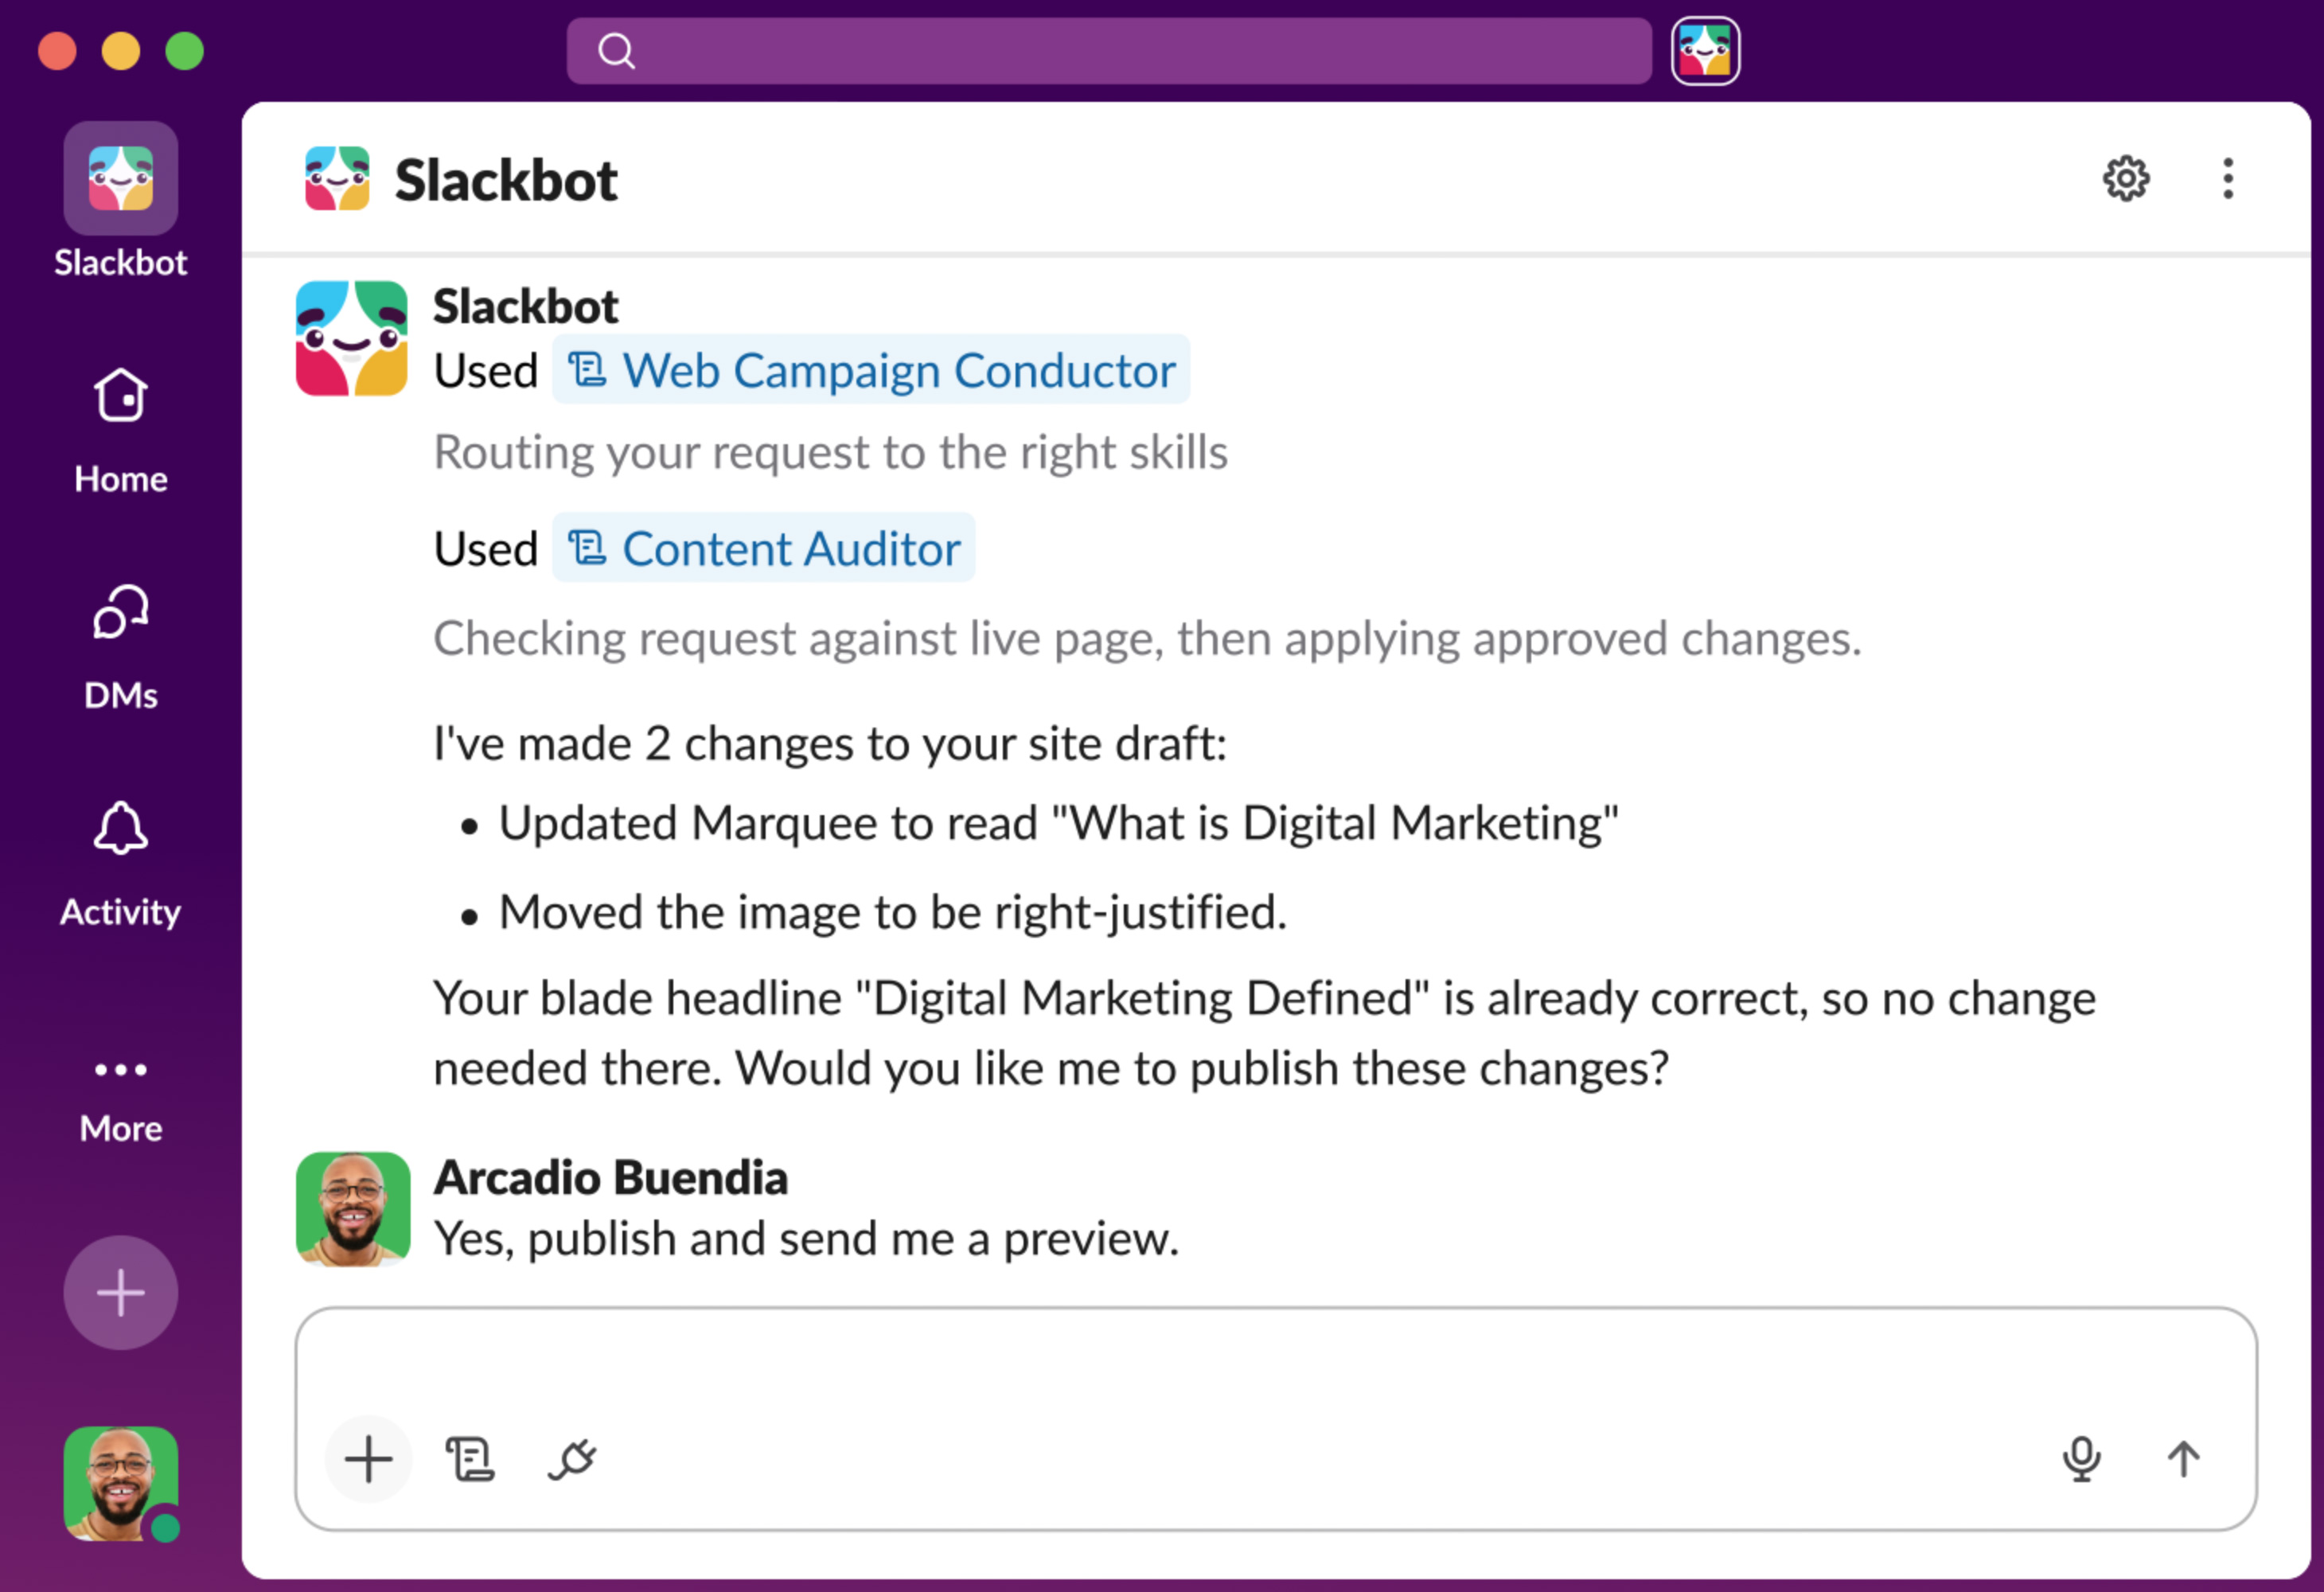Click the round plus create button in sidebar
The height and width of the screenshot is (1592, 2324).
click(x=121, y=1293)
